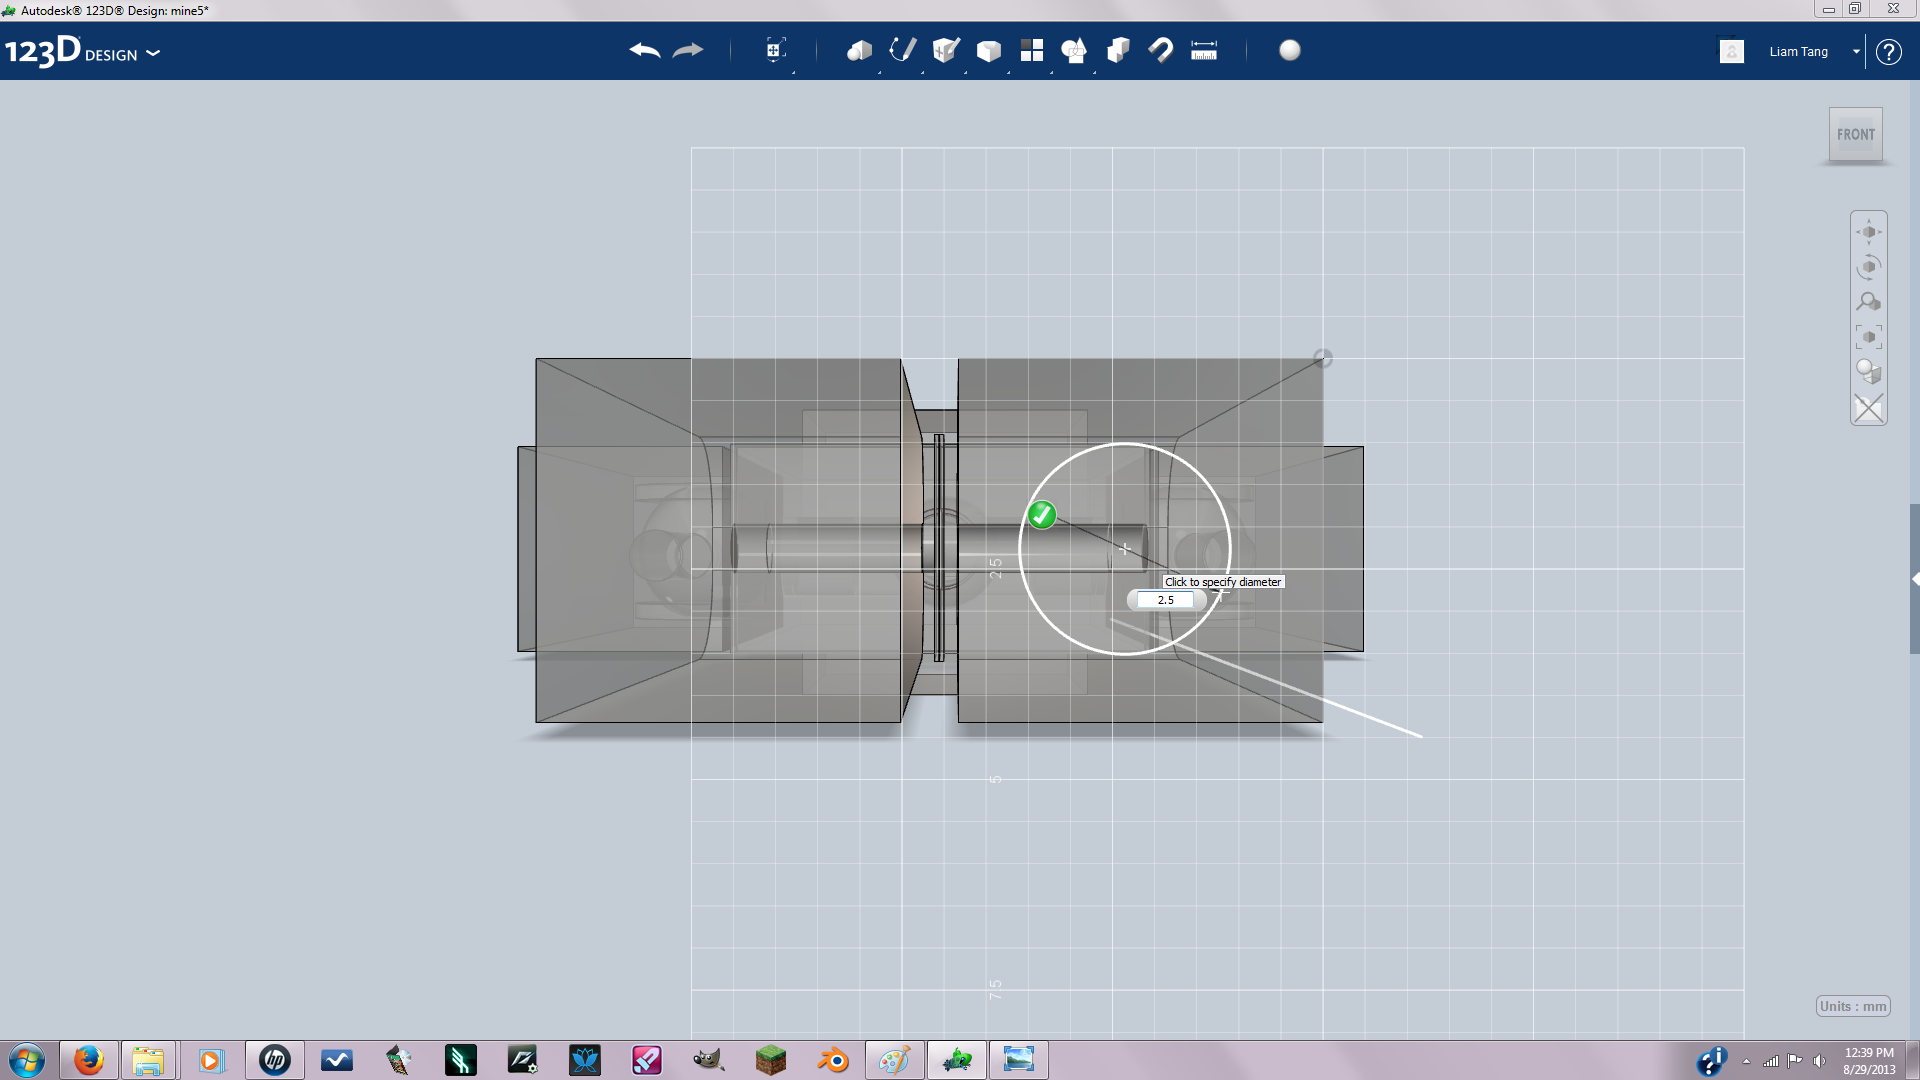Show hidden system tray icons
Screen dimensions: 1920x1080
tap(1746, 1061)
